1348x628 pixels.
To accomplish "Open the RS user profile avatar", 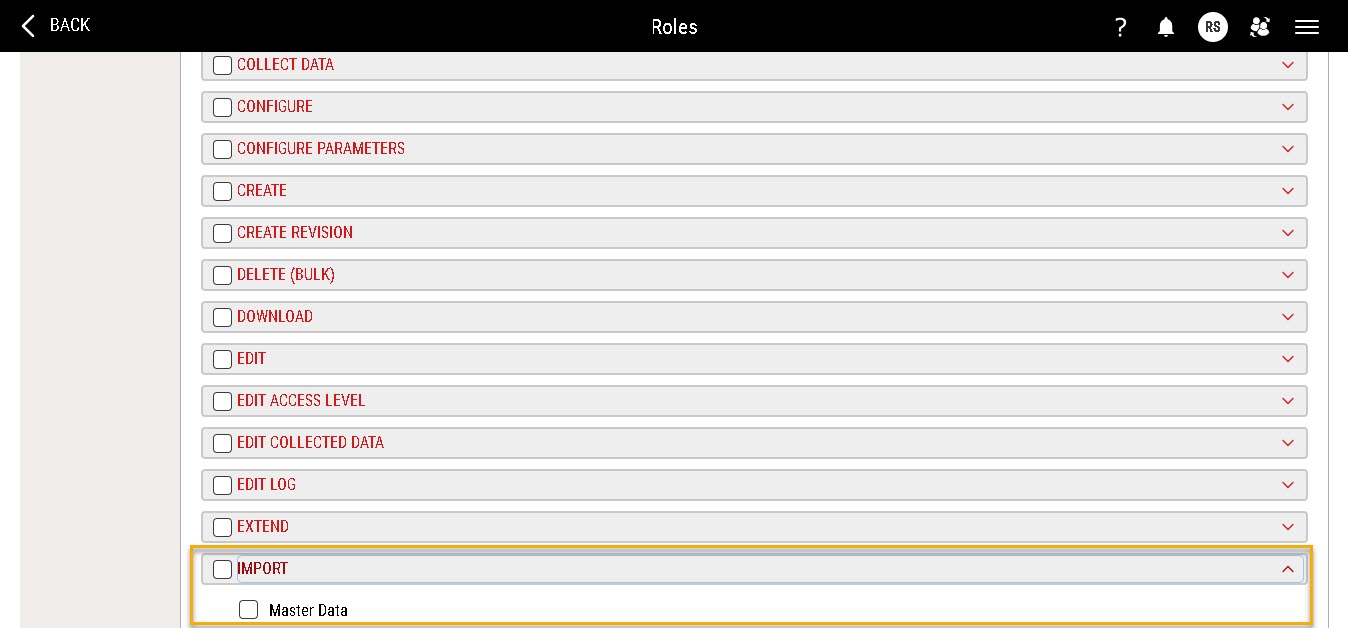I will pyautogui.click(x=1213, y=27).
